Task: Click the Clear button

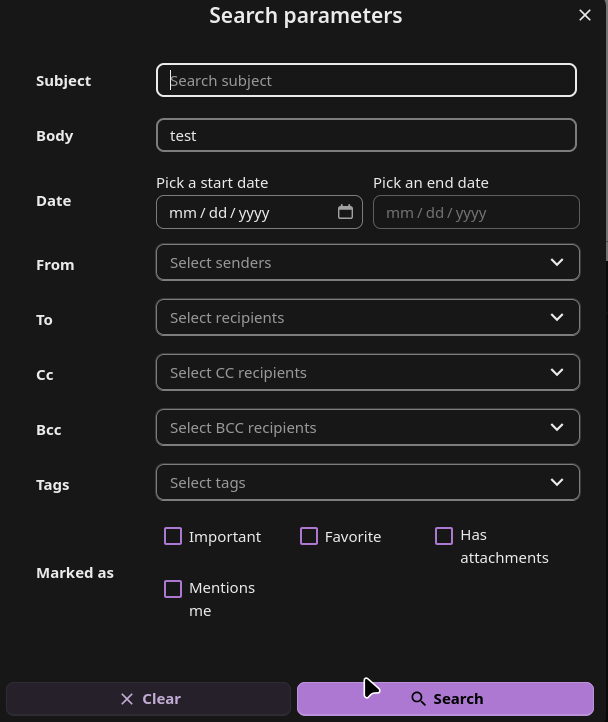Action: [148, 699]
